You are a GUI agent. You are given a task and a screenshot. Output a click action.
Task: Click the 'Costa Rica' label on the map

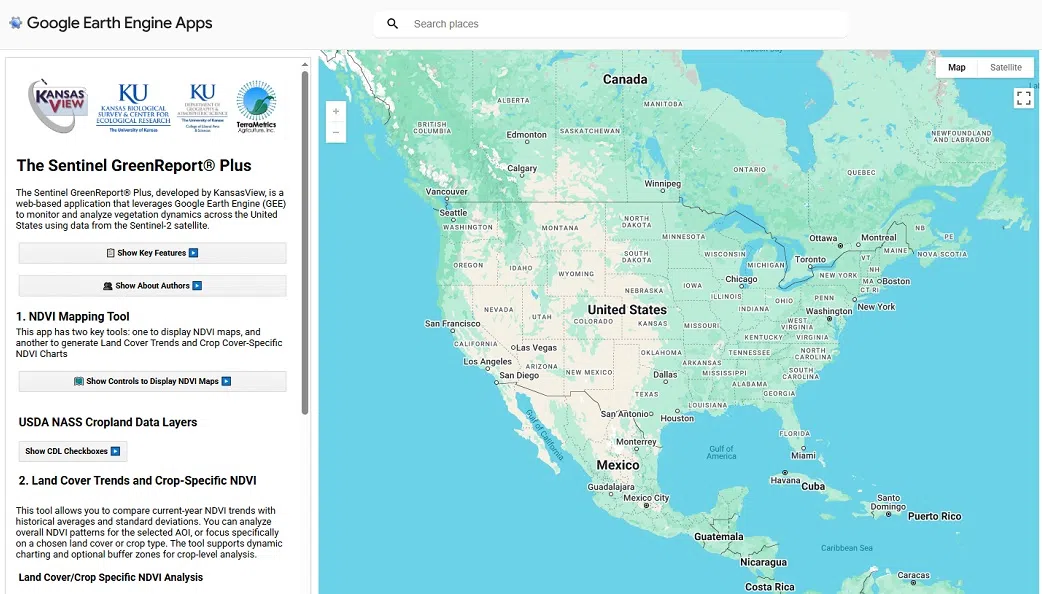pyautogui.click(x=770, y=587)
